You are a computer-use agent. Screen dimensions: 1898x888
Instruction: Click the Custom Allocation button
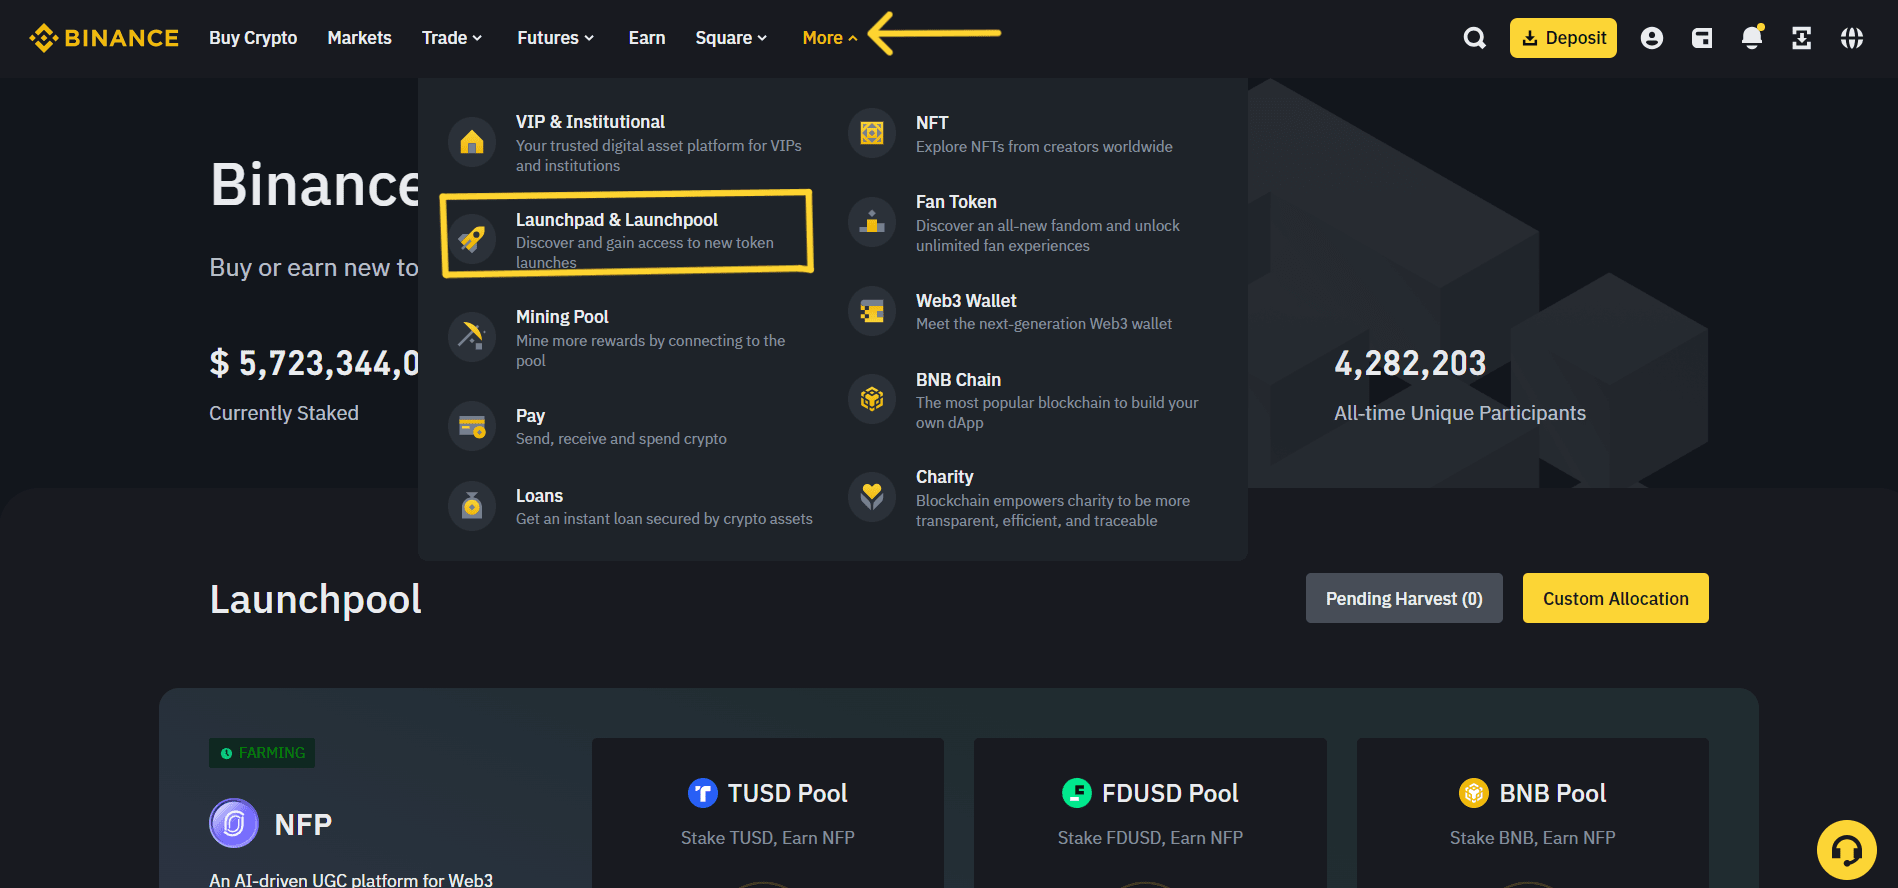(x=1616, y=598)
